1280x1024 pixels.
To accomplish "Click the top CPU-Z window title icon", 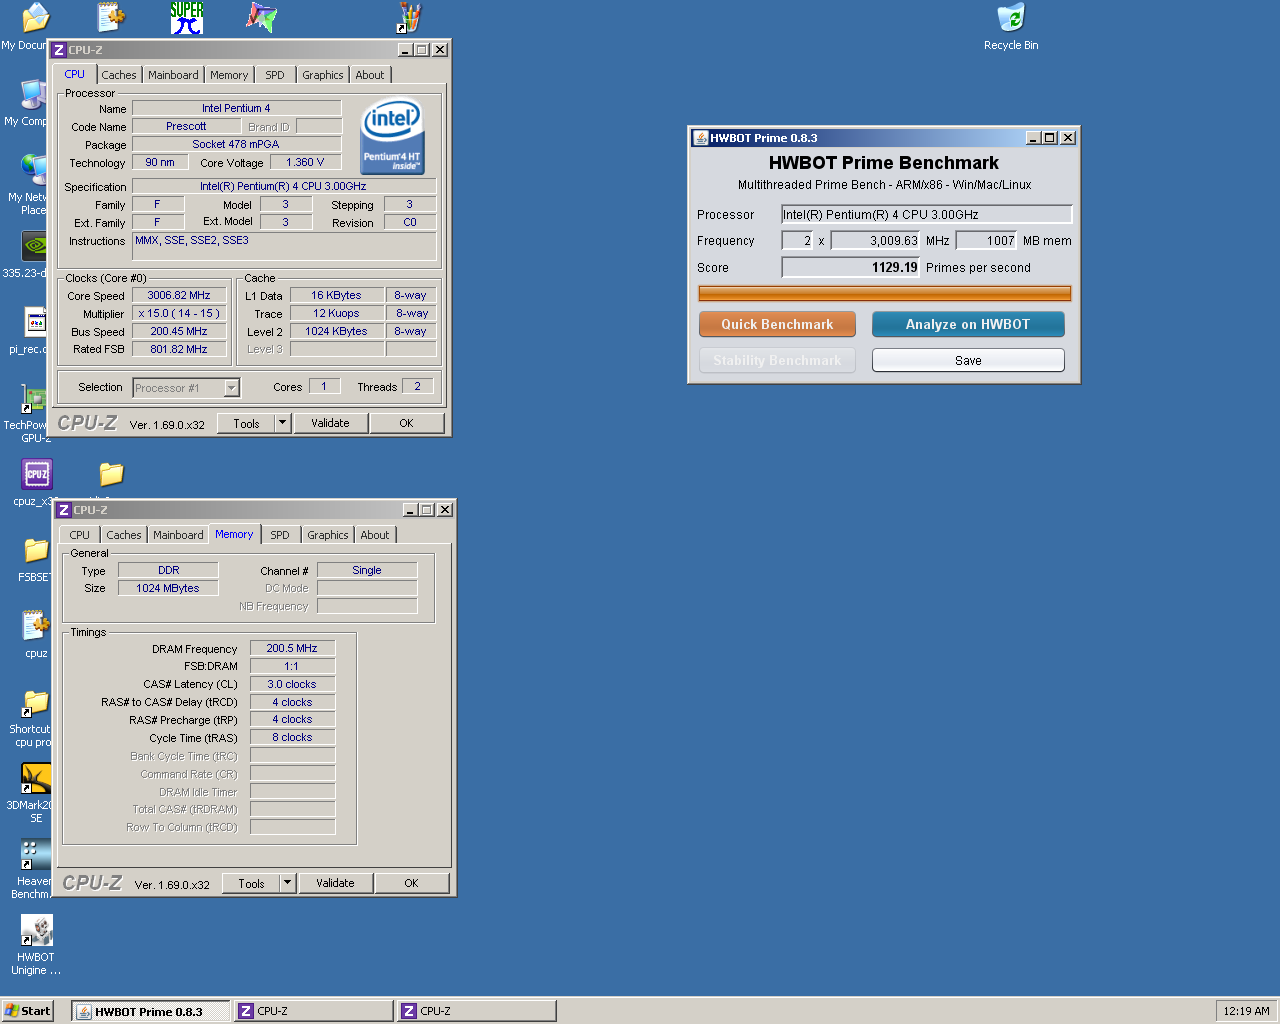I will click(x=59, y=50).
